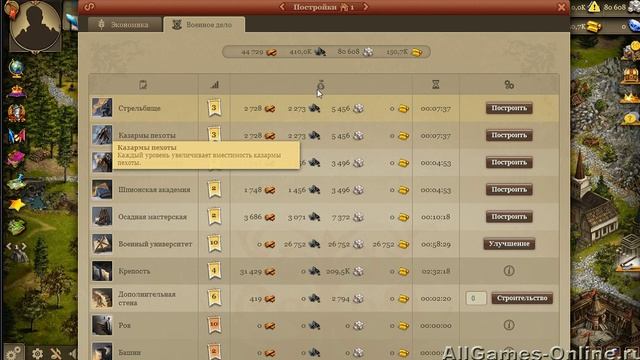Click the link icon in window header

89,7
